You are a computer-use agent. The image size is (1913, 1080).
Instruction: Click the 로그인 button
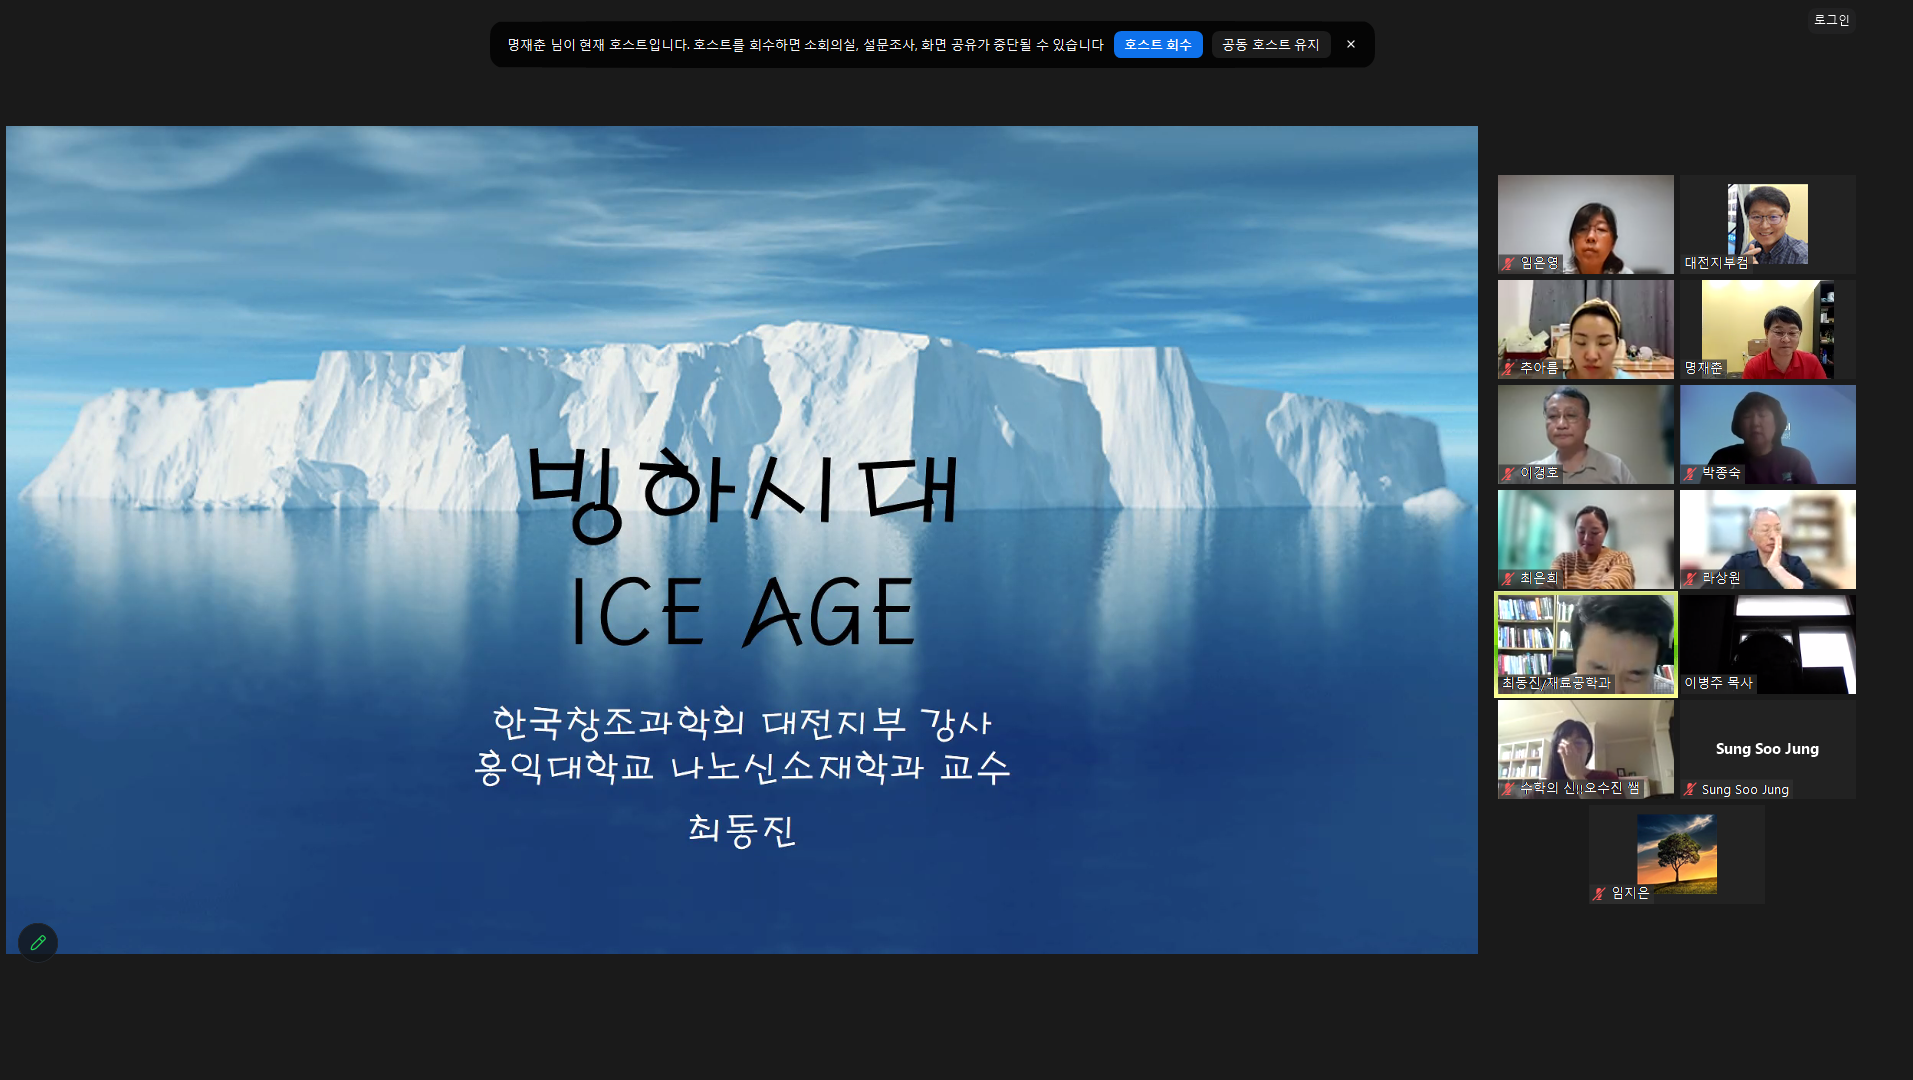[1832, 20]
